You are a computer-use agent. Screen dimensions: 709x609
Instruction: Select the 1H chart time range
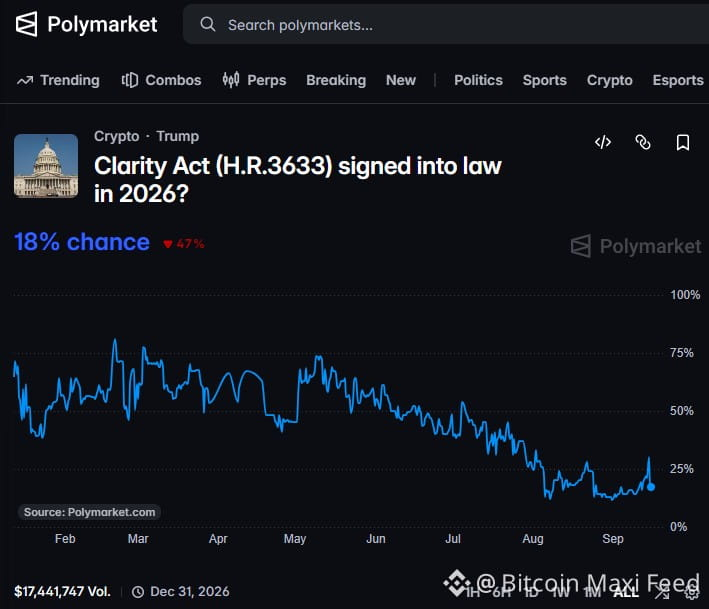tap(473, 592)
